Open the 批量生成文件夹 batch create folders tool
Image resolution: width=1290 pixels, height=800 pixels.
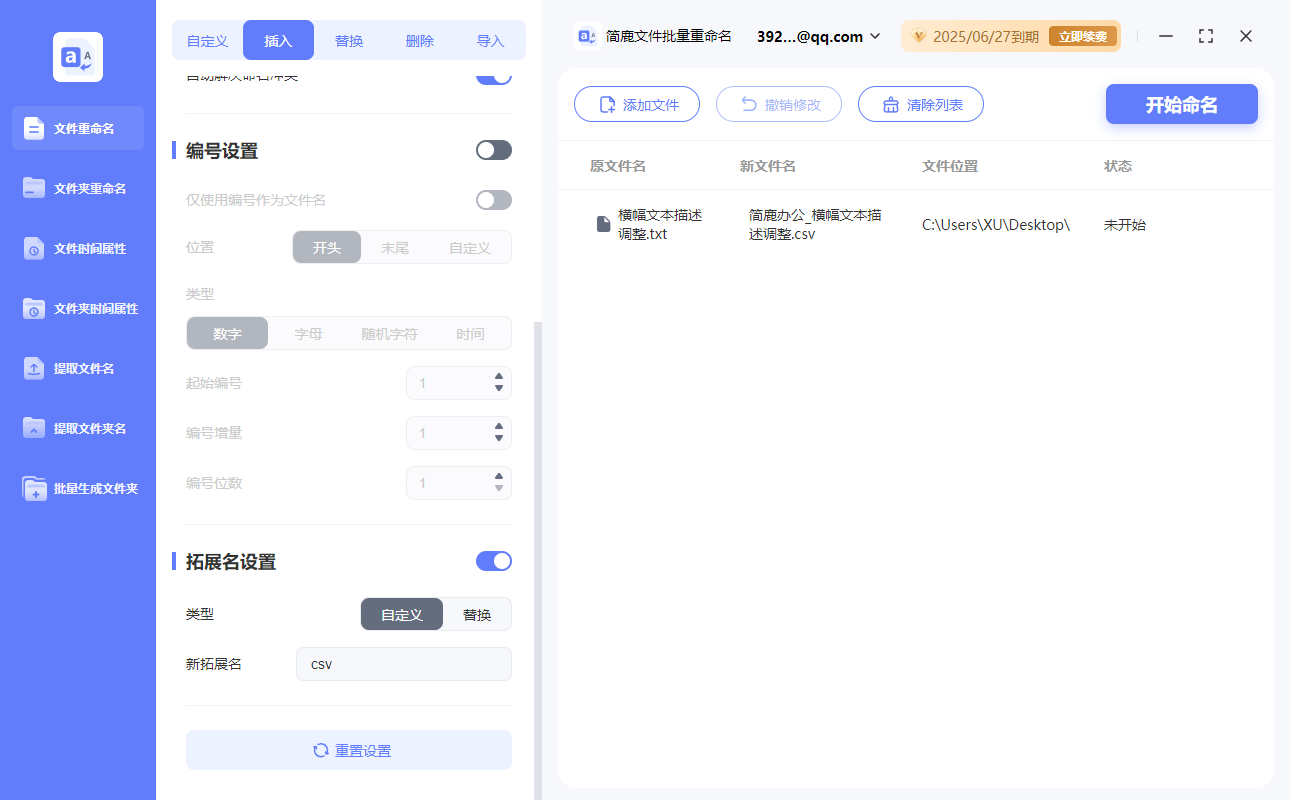[77, 488]
